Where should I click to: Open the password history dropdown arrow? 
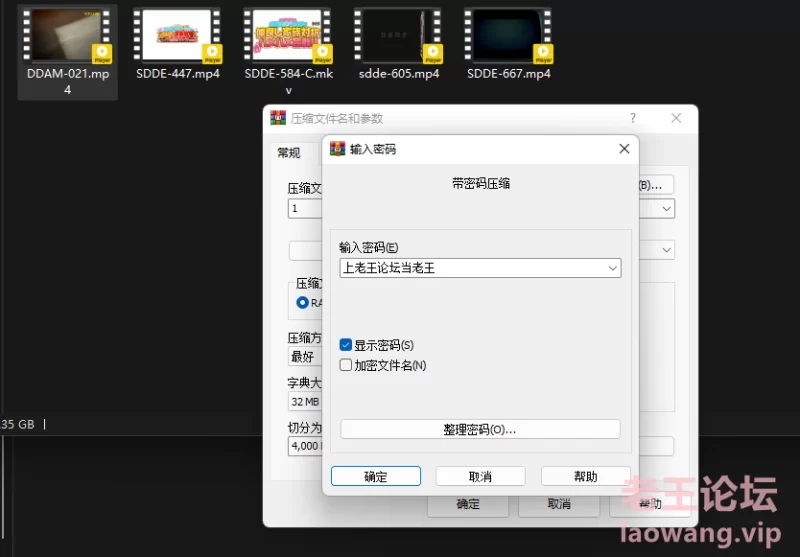pyautogui.click(x=612, y=268)
